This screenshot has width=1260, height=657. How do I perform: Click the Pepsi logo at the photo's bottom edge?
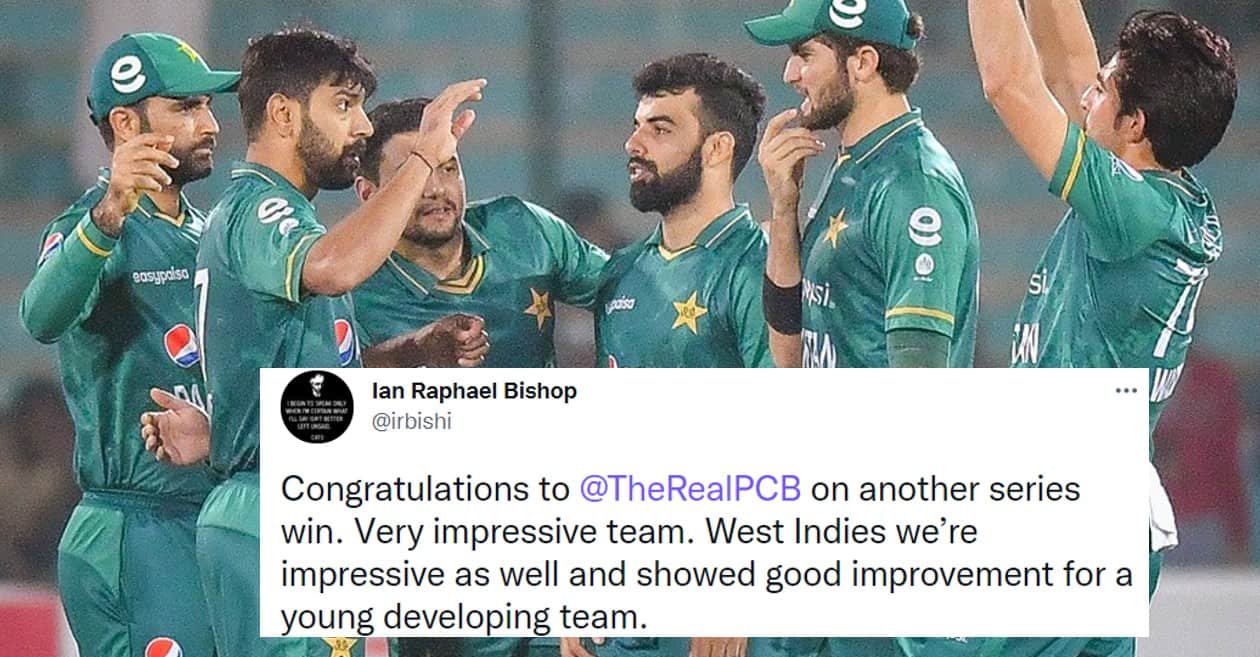point(164,647)
